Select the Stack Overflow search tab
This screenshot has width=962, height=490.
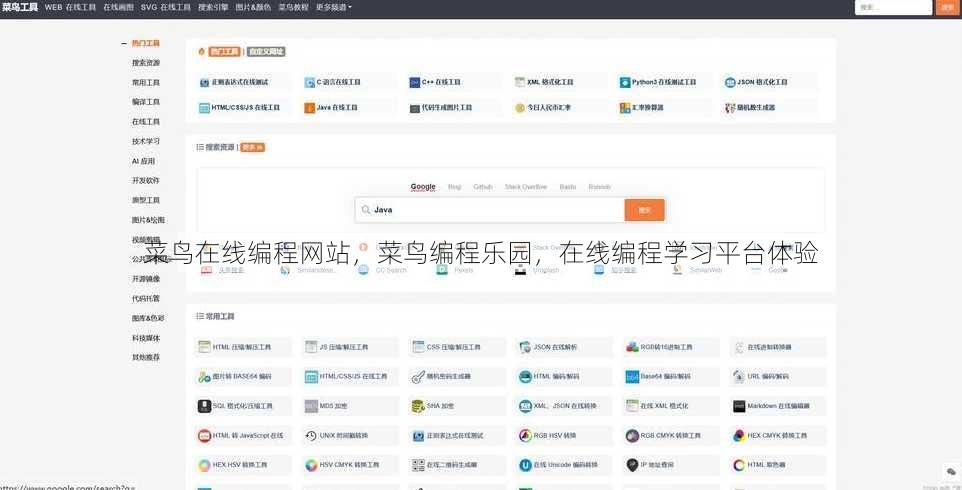[x=526, y=187]
